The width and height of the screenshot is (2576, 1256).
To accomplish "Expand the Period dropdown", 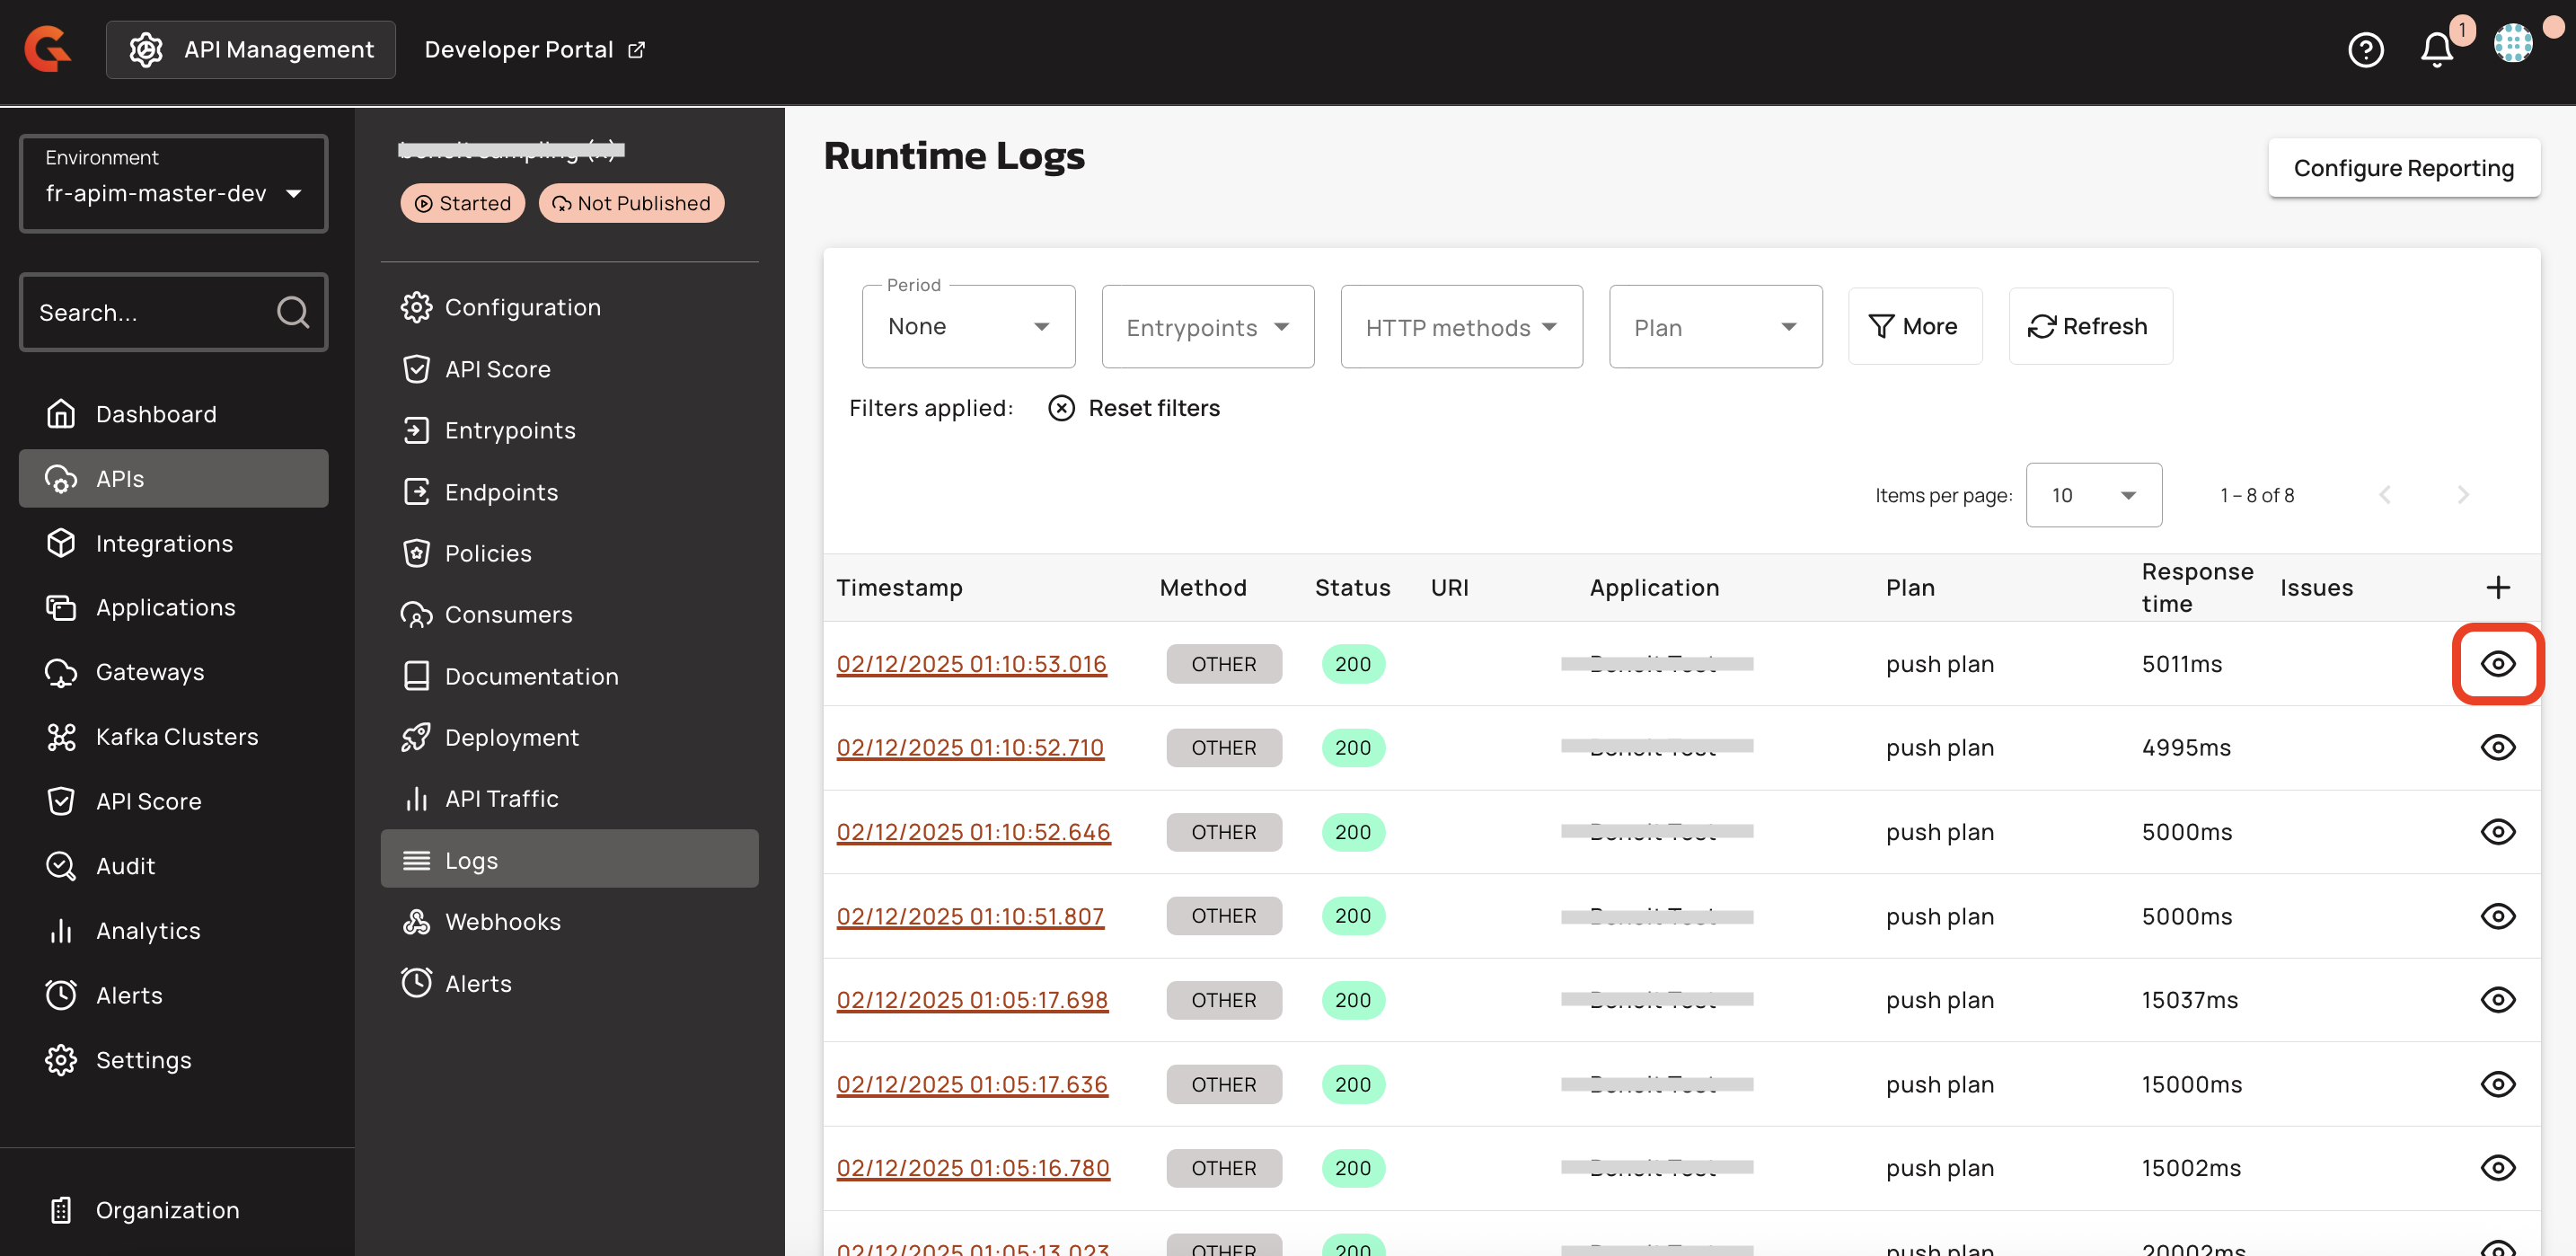I will (968, 327).
